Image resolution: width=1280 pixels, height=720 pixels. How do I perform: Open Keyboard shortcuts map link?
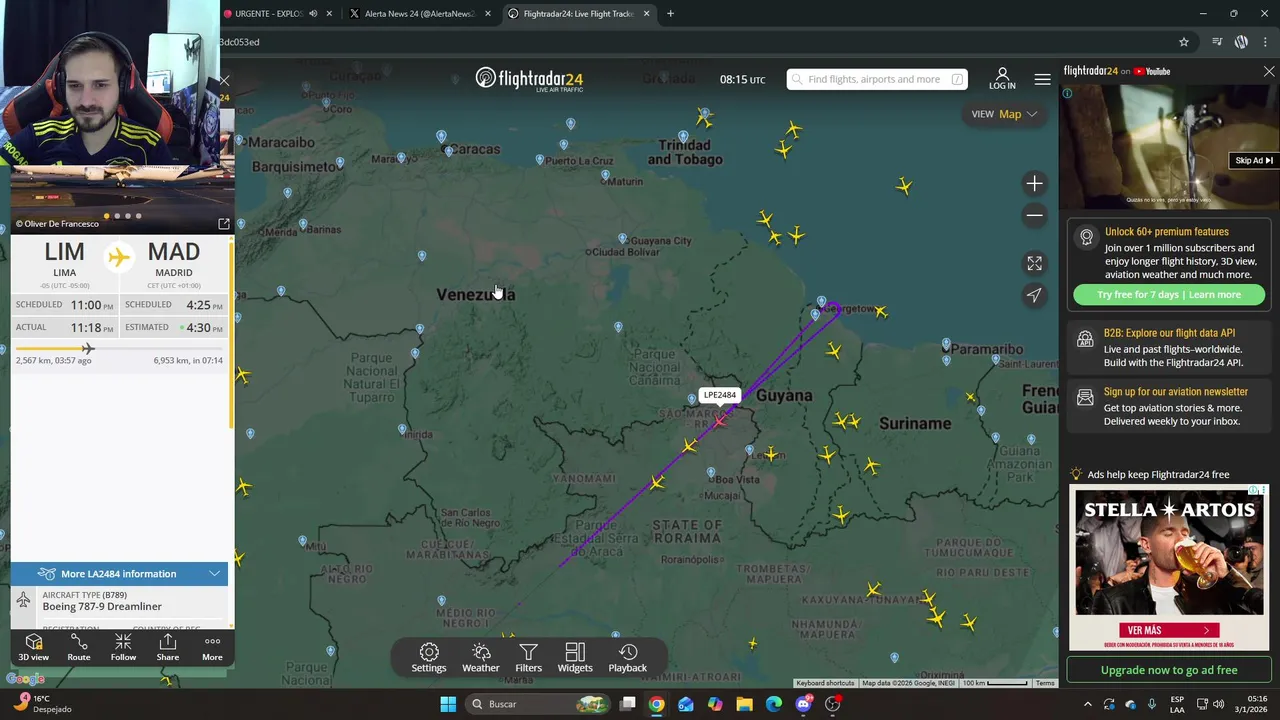825,683
